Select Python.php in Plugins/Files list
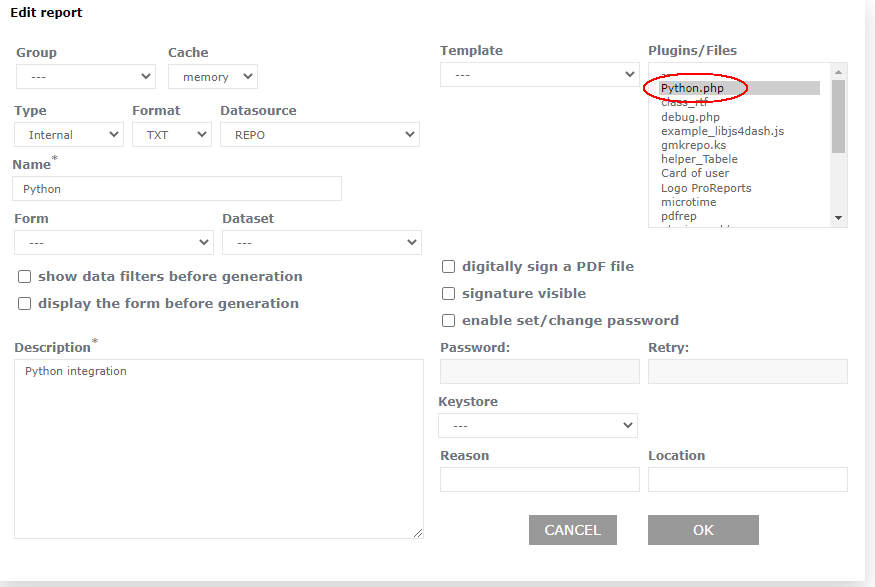The height and width of the screenshot is (587, 875). click(692, 88)
